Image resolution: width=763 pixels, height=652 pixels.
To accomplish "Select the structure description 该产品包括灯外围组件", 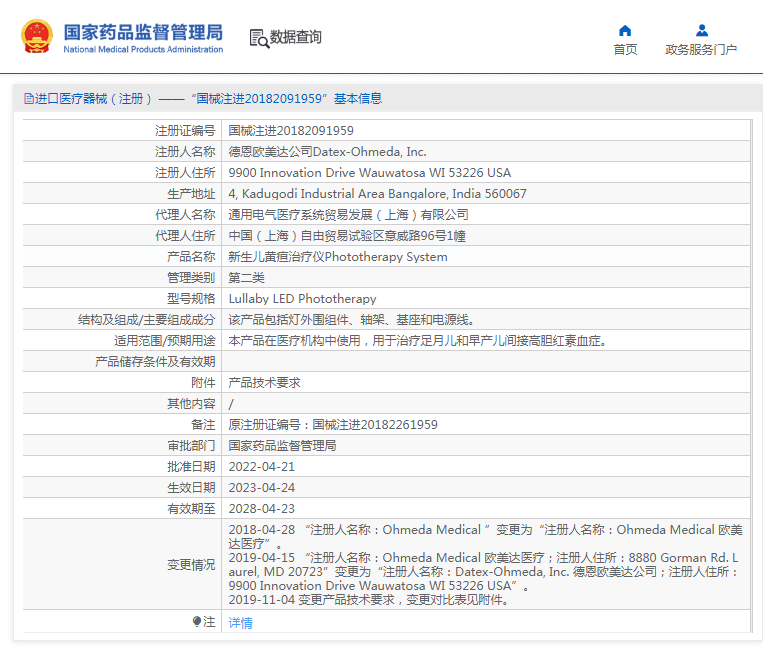I will (351, 320).
